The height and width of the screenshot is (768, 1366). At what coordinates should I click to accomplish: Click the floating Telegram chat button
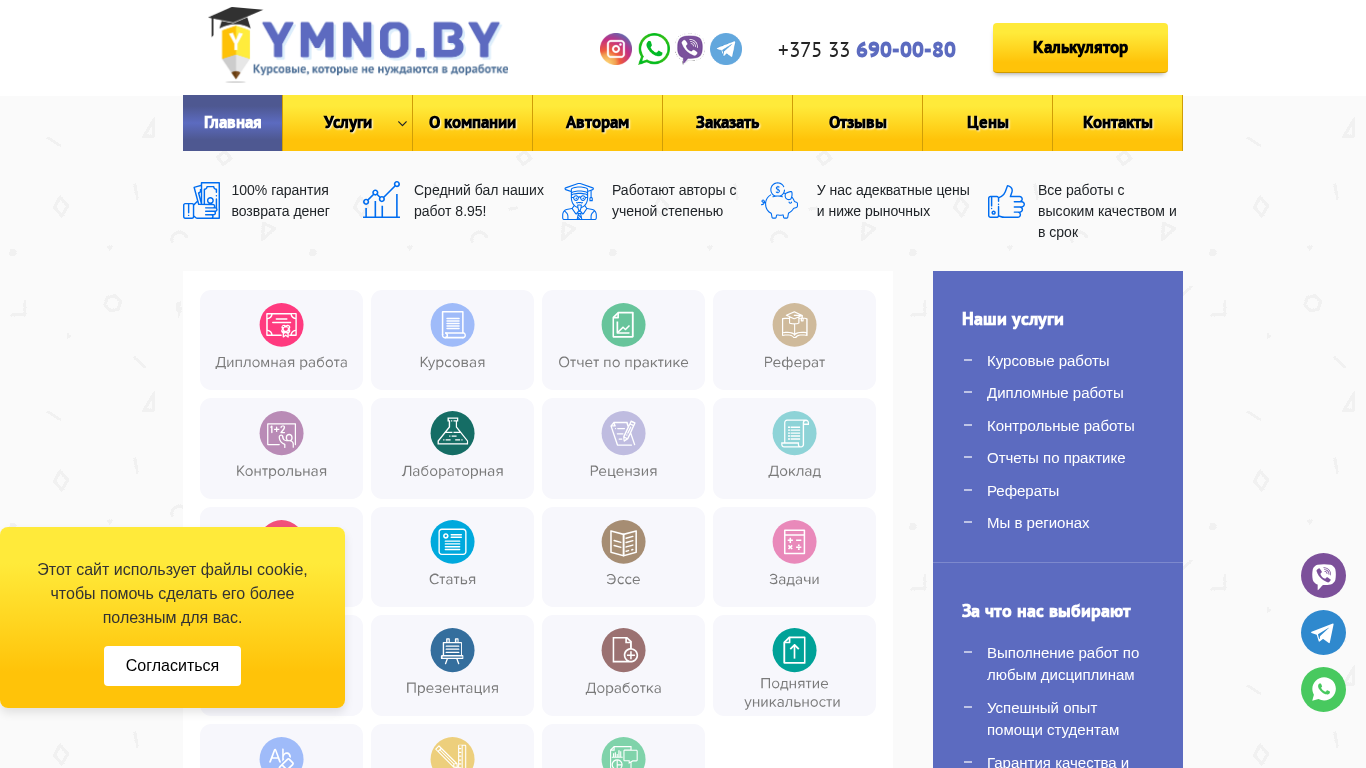(1323, 633)
